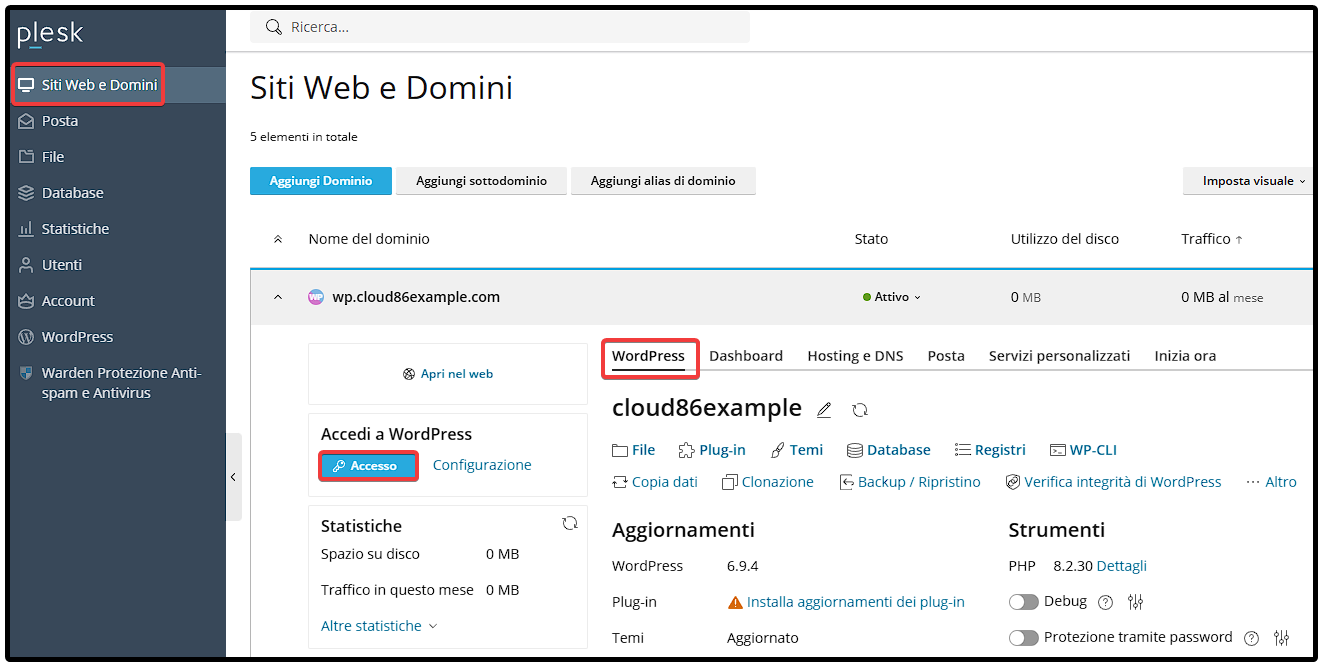Image resolution: width=1323 pixels, height=667 pixels.
Task: Toggle Protezione tramite password switch
Action: [x=1024, y=638]
